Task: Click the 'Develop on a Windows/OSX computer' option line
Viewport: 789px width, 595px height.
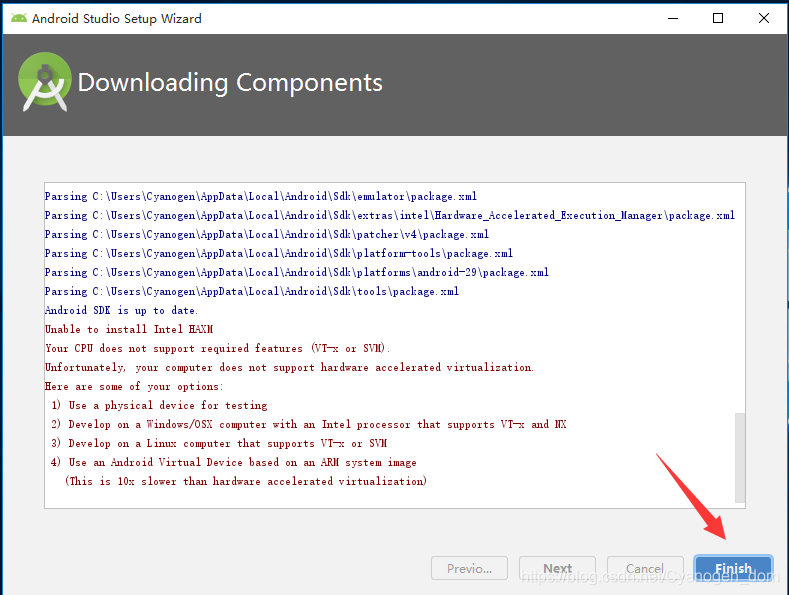Action: [x=308, y=424]
